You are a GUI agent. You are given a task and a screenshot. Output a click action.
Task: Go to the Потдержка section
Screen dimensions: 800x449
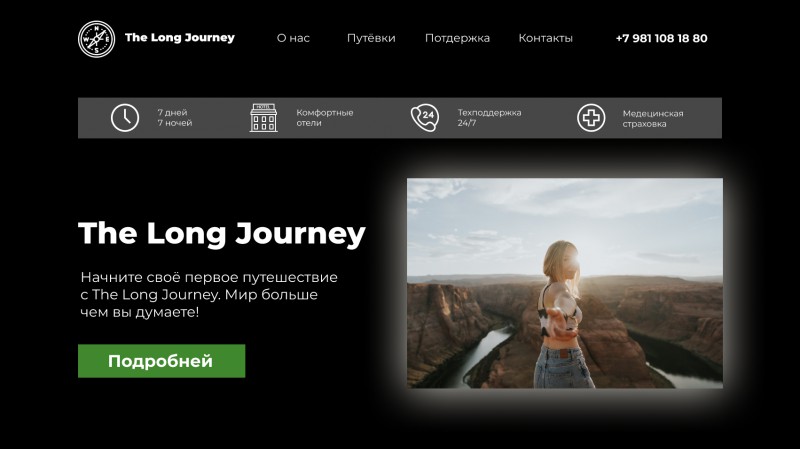point(457,38)
